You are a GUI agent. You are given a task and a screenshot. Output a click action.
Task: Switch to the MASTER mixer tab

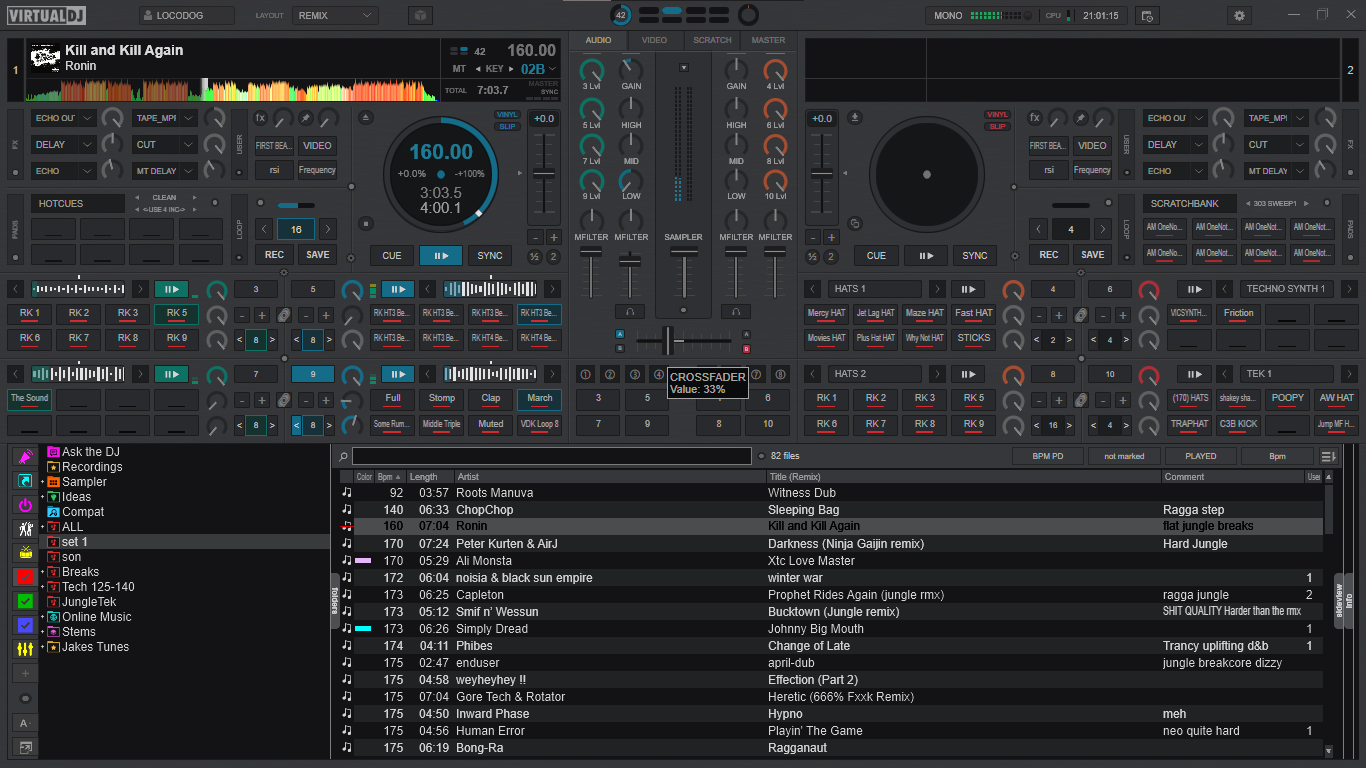click(x=768, y=40)
